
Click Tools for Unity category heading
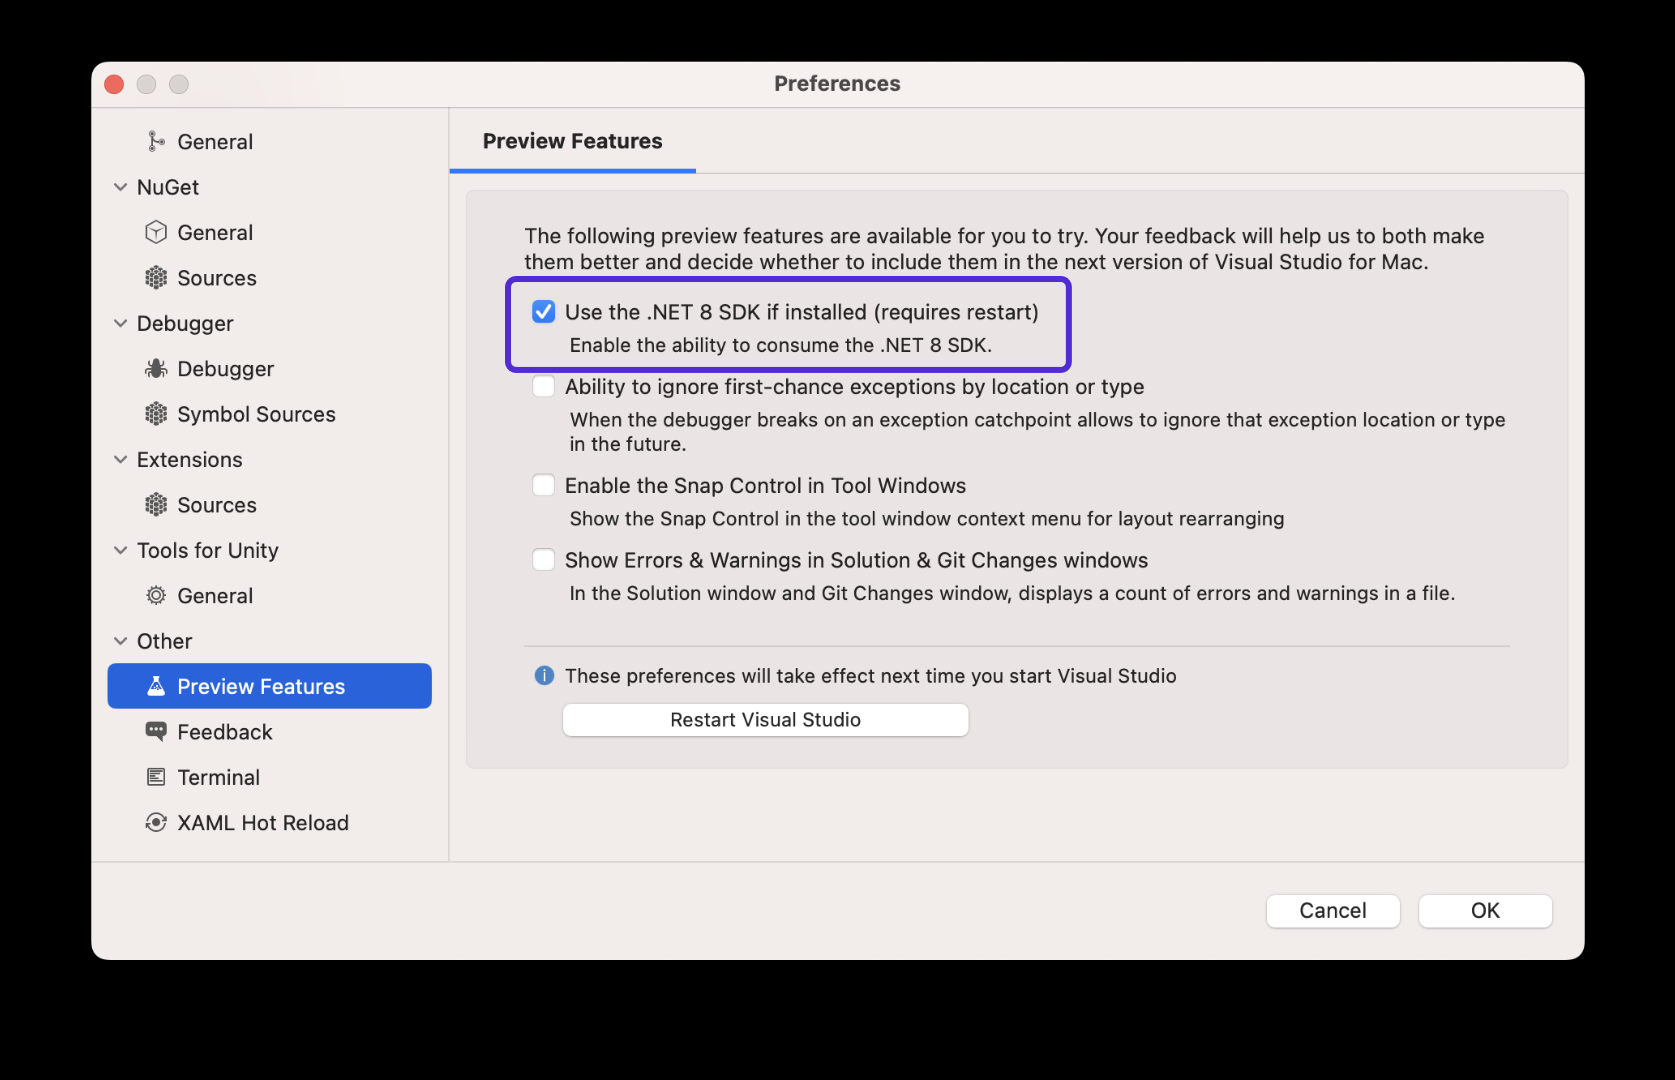click(208, 551)
